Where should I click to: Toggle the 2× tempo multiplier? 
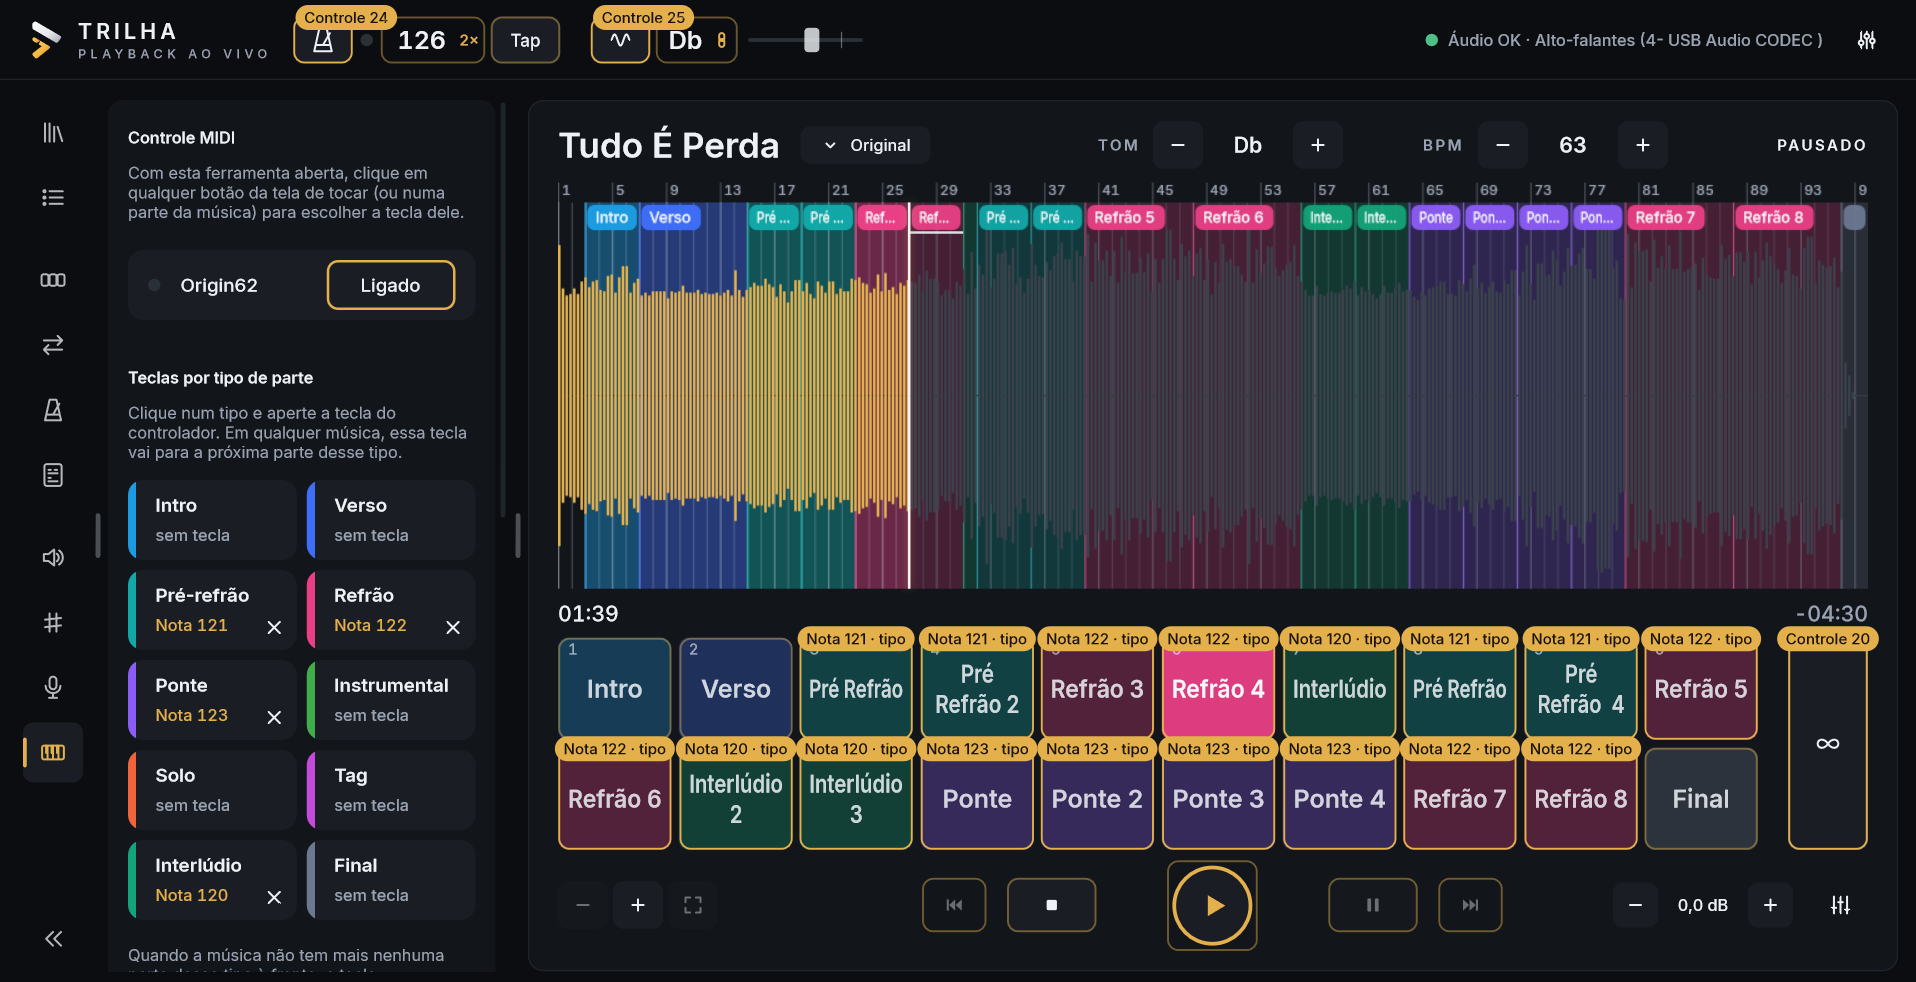[x=468, y=41]
